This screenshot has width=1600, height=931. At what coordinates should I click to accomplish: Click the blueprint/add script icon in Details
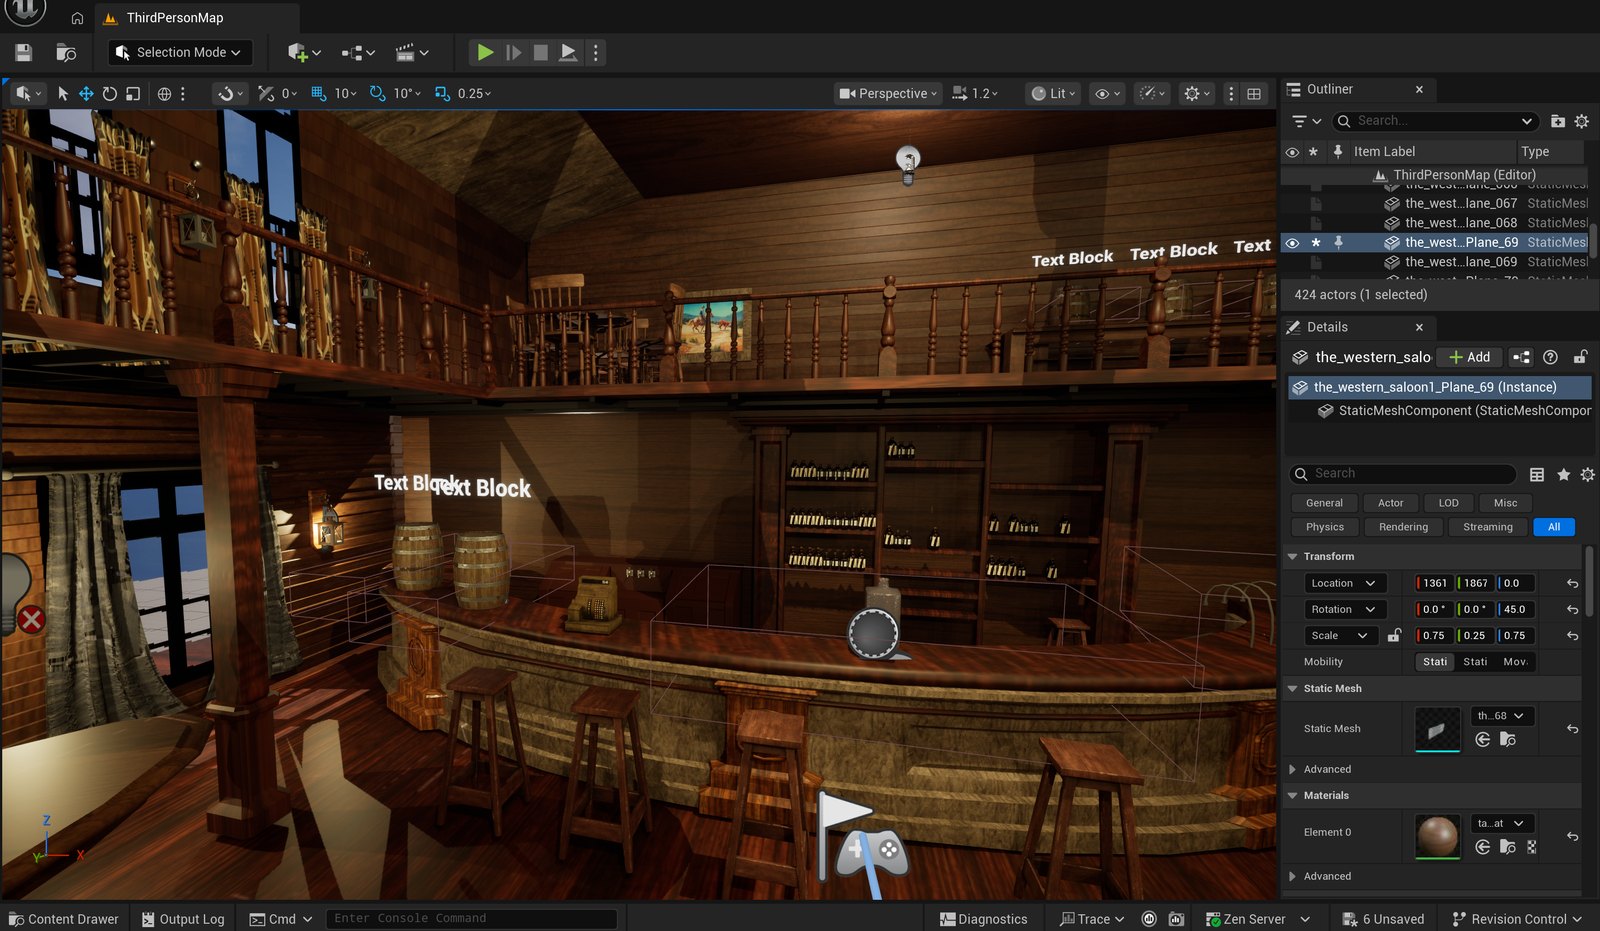tap(1521, 357)
